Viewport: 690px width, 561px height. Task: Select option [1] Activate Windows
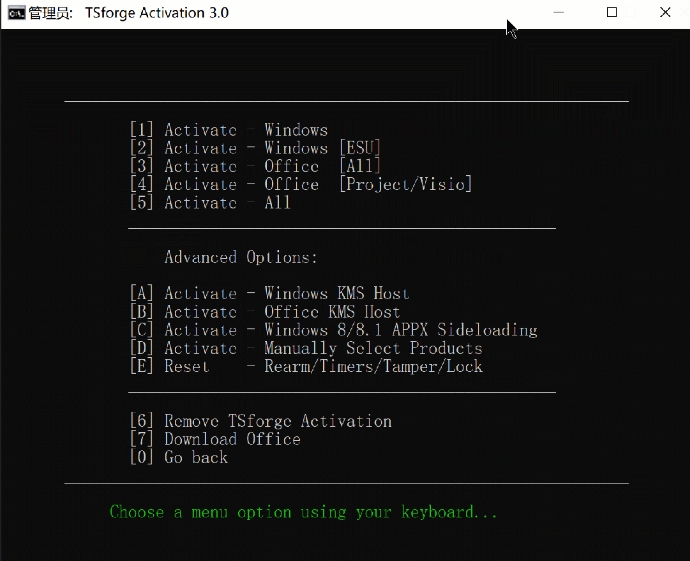point(228,130)
